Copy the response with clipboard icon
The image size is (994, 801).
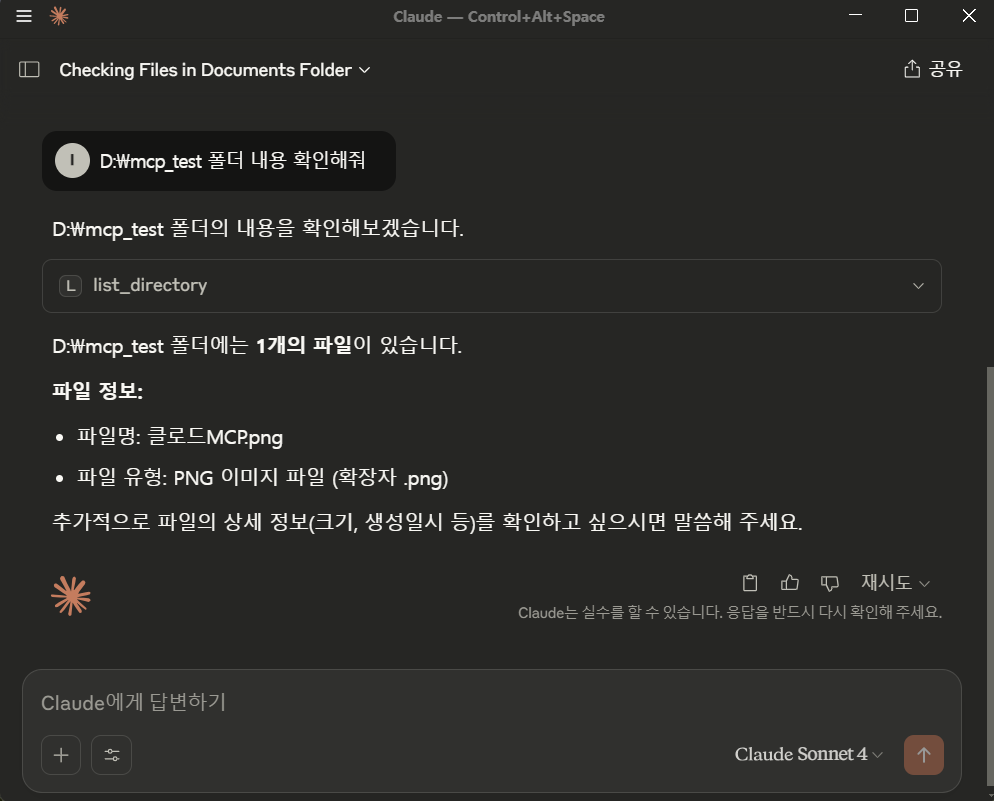coord(750,582)
